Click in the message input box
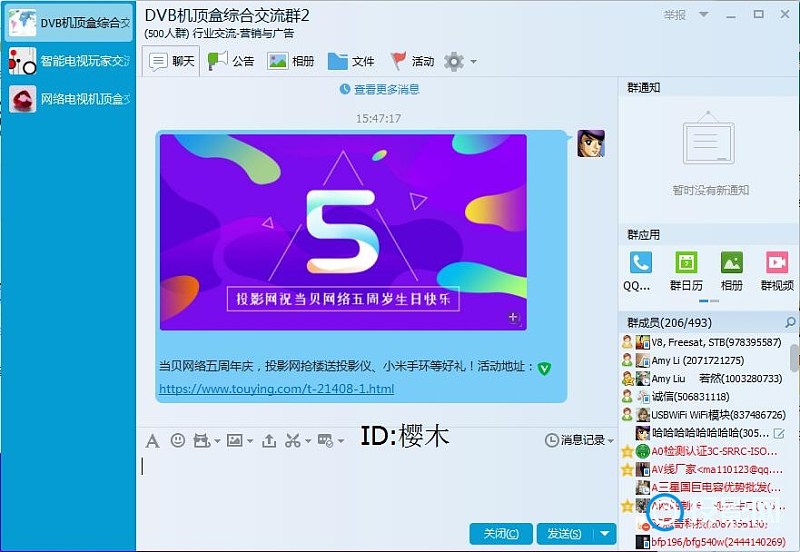This screenshot has height=552, width=800. coord(377,485)
